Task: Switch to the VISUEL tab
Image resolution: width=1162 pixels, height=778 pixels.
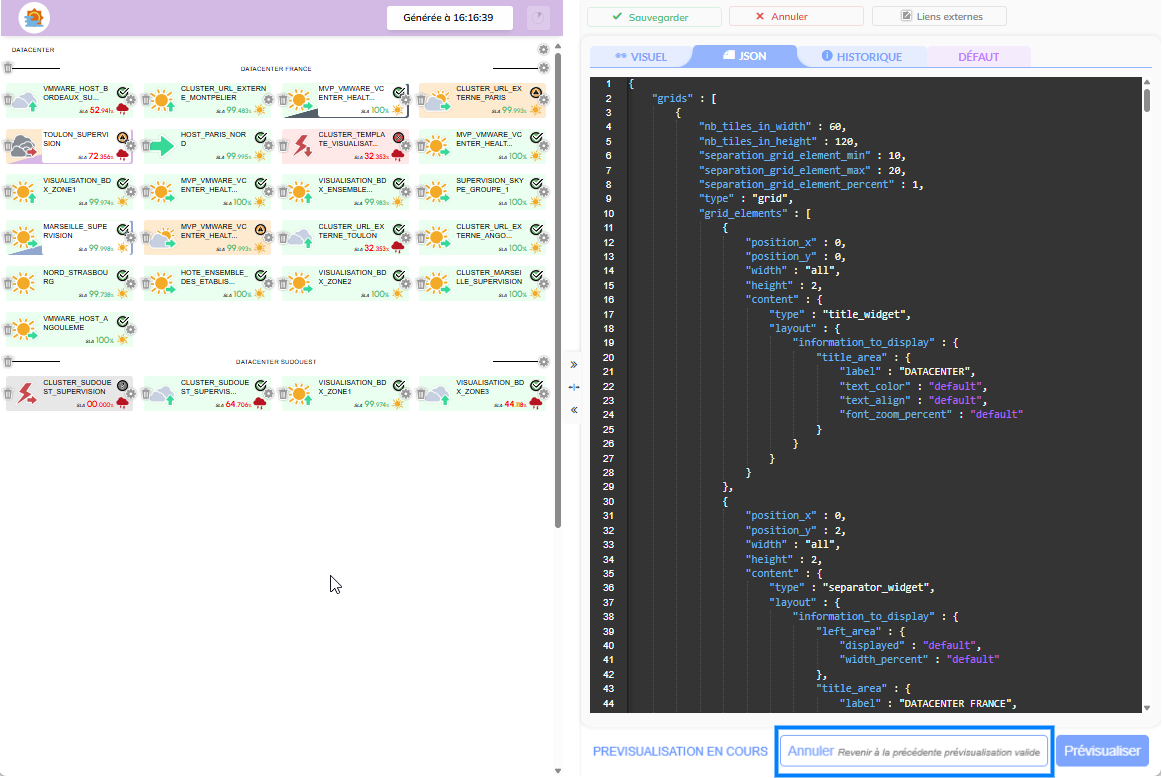Action: (641, 57)
